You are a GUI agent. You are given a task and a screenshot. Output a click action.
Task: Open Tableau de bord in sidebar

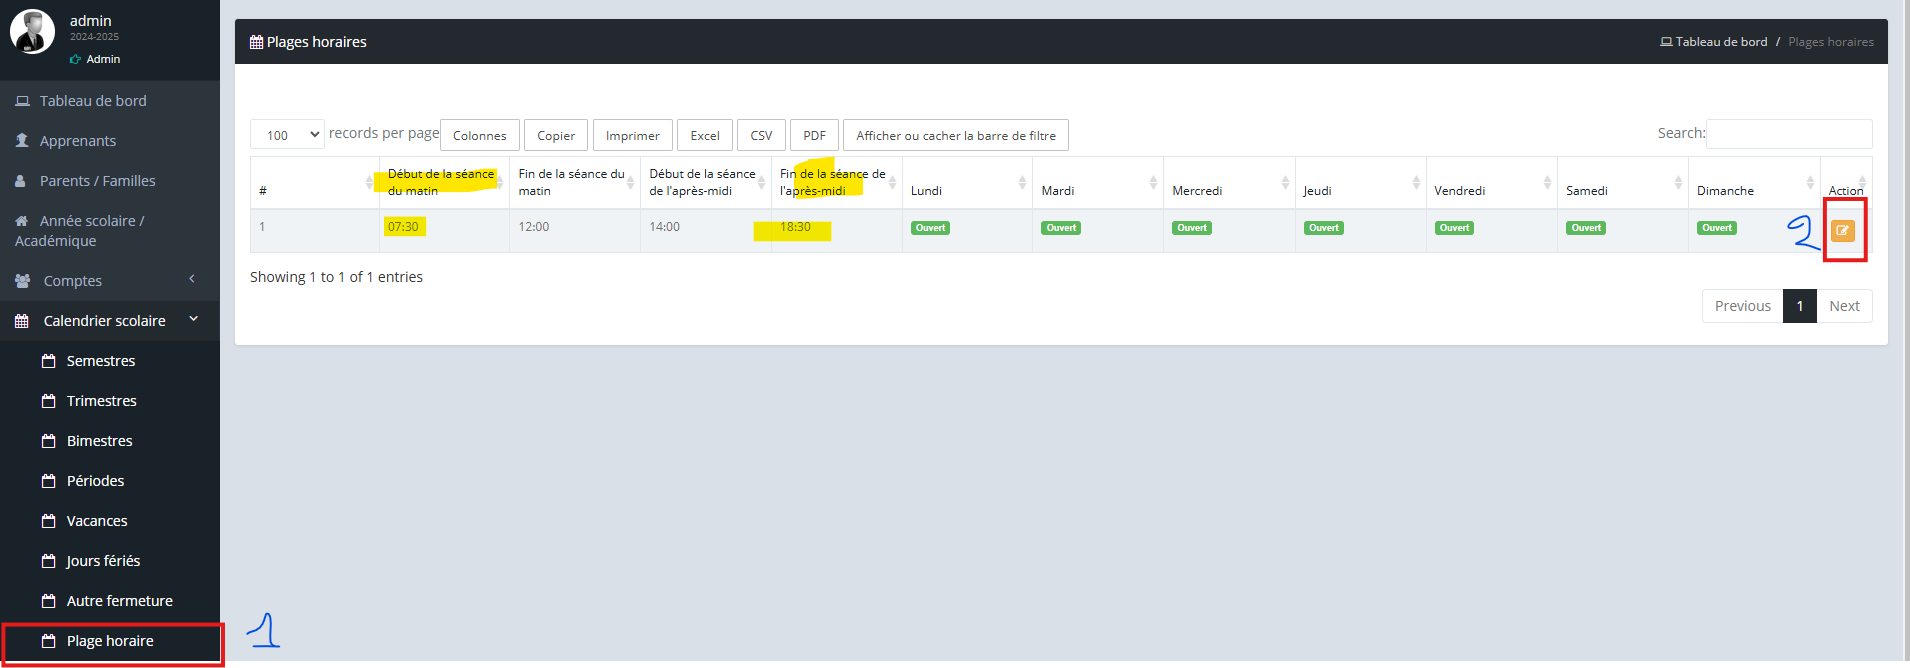(x=110, y=101)
